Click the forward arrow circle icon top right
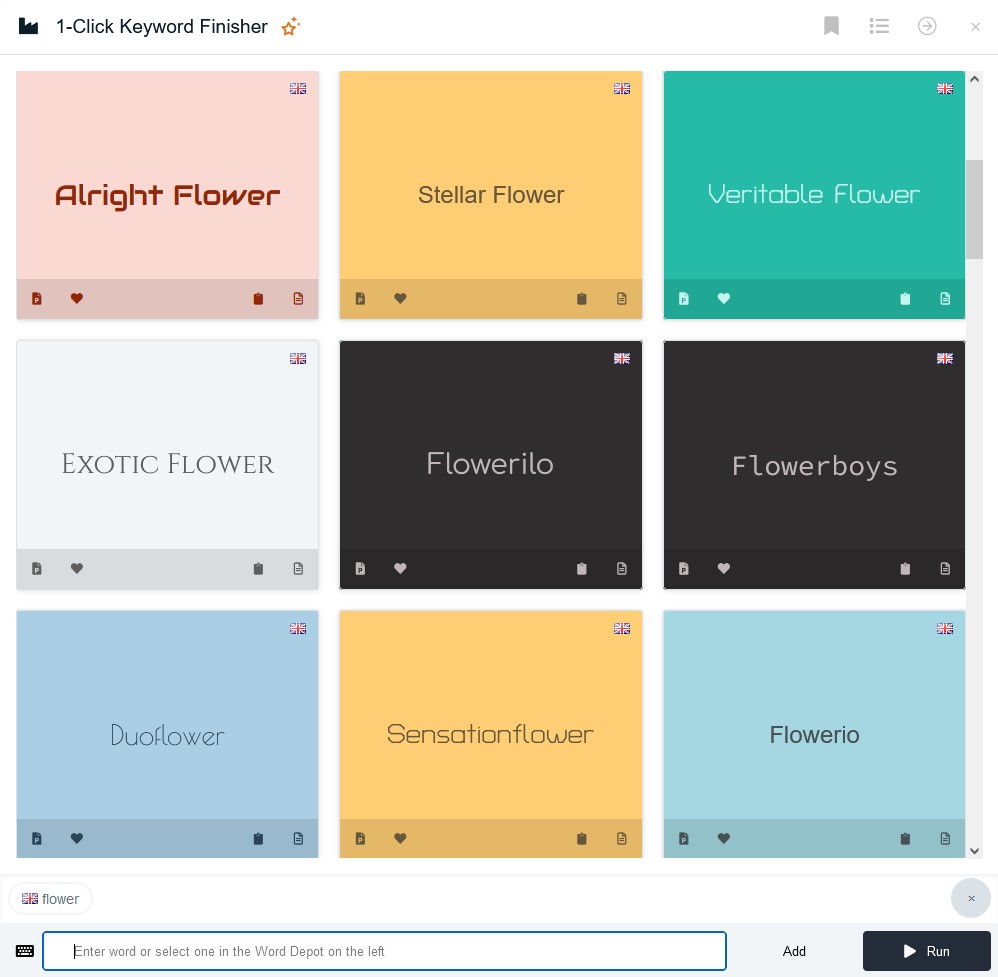The image size is (998, 977). pyautogui.click(x=927, y=26)
